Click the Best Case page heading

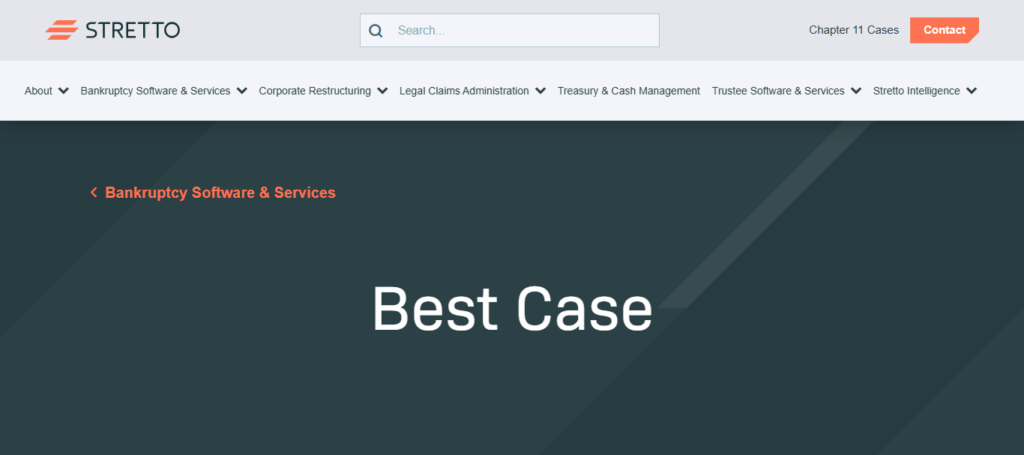point(512,309)
